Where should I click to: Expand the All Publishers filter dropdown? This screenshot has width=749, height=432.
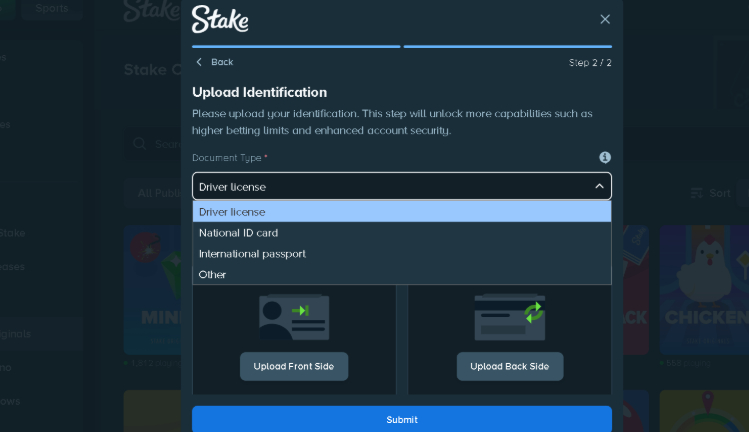click(x=156, y=193)
